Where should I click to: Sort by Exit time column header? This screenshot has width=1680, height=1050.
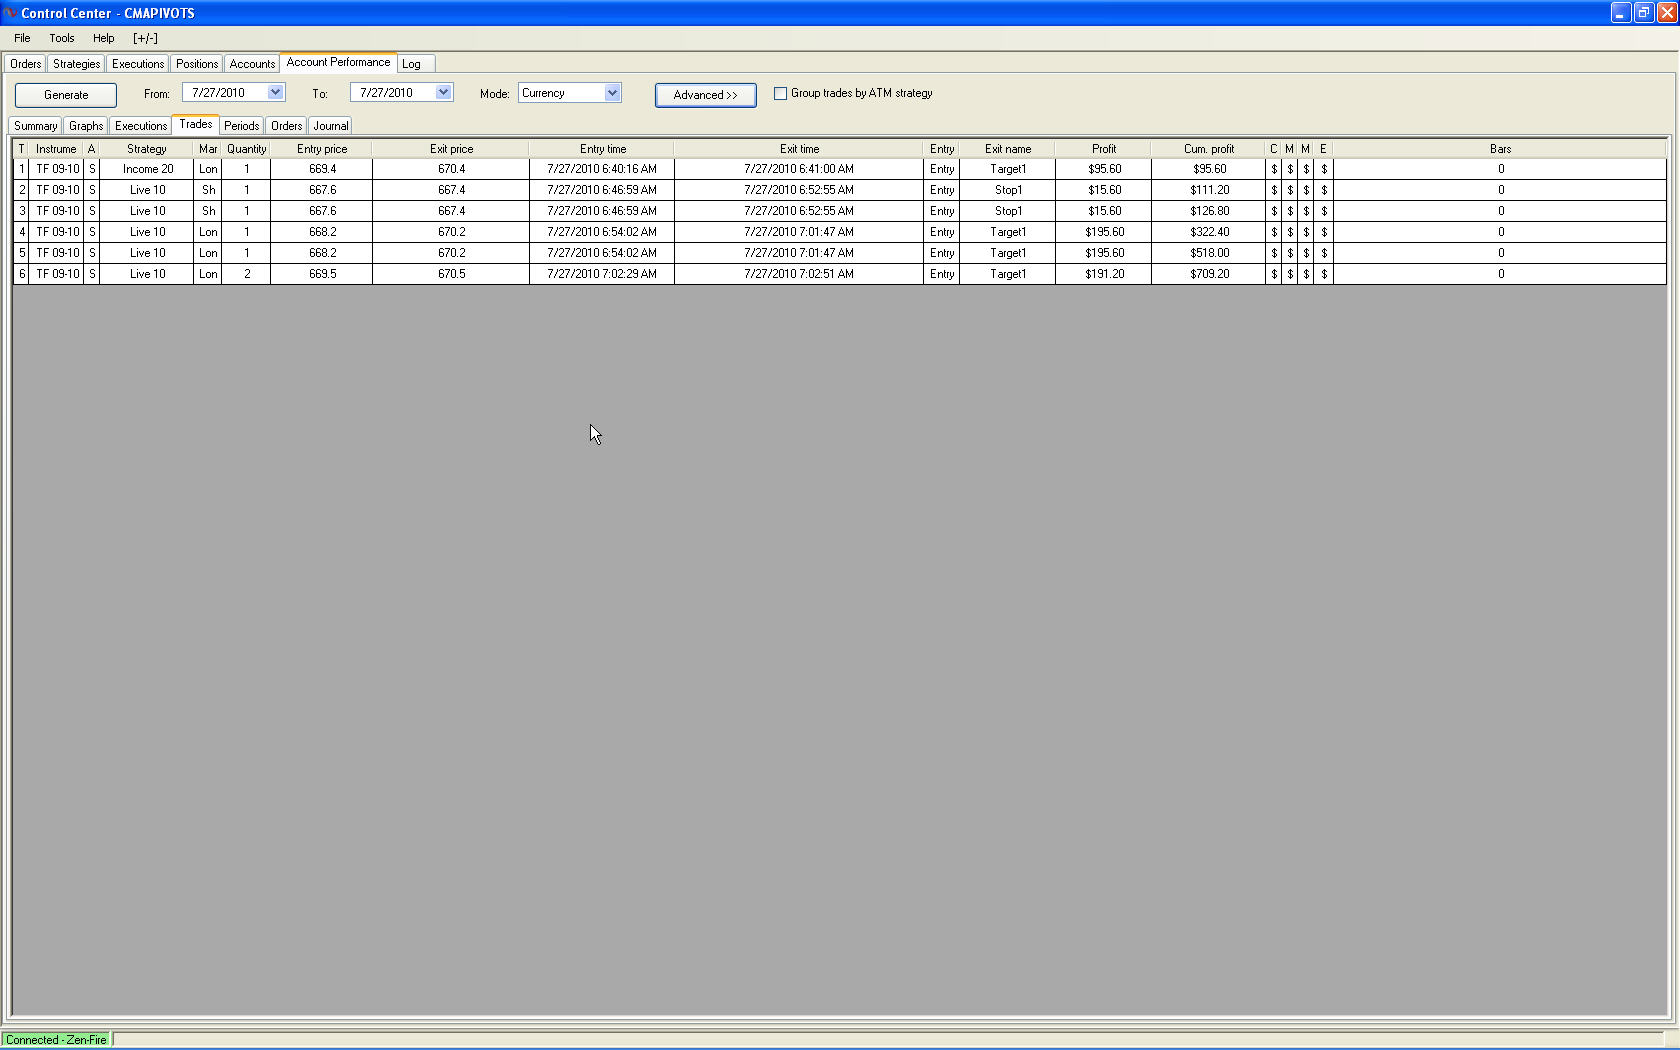click(799, 149)
